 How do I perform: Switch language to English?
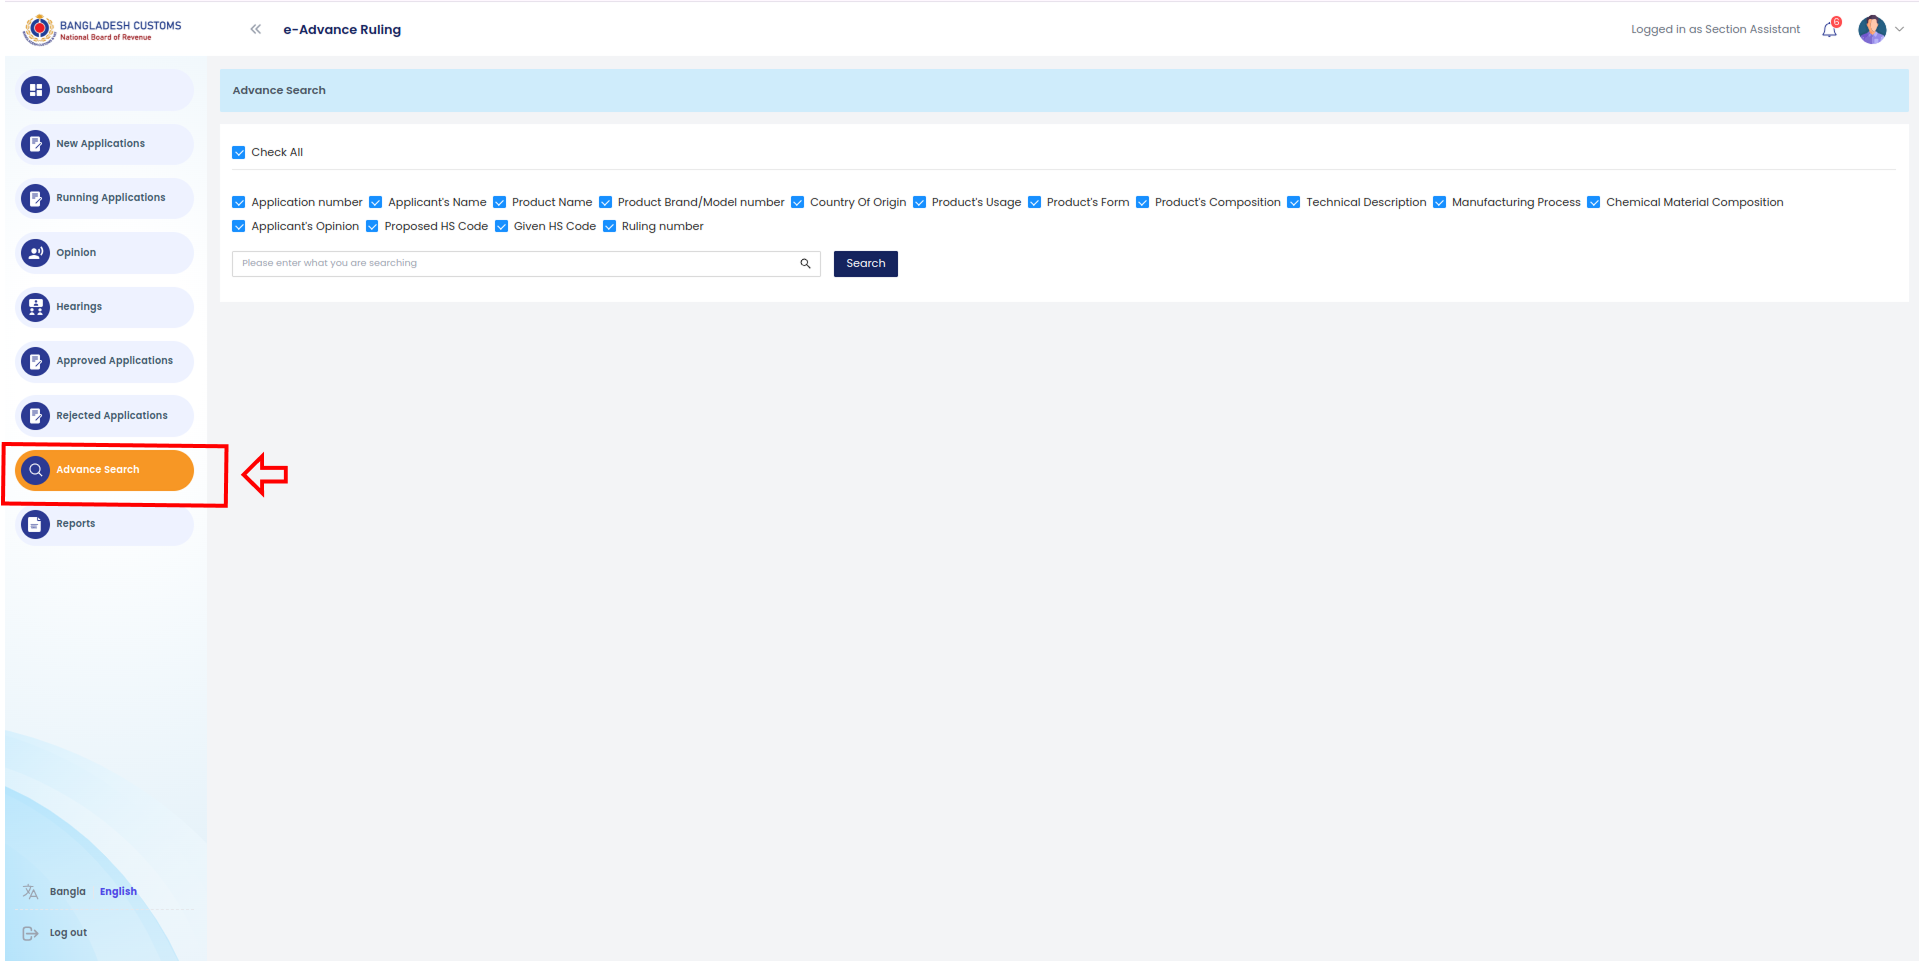118,892
